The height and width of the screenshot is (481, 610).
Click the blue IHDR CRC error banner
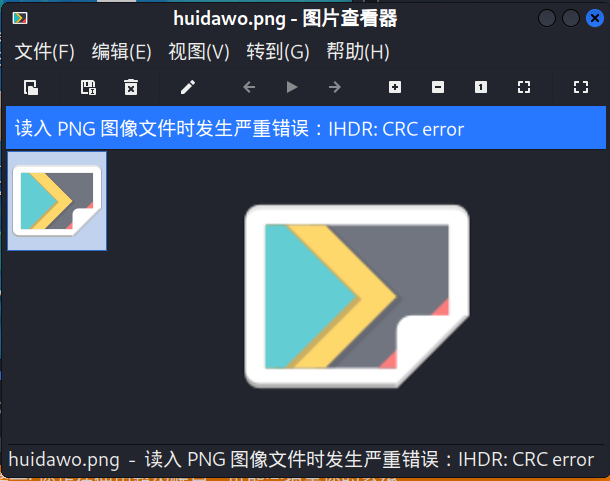pyautogui.click(x=306, y=128)
